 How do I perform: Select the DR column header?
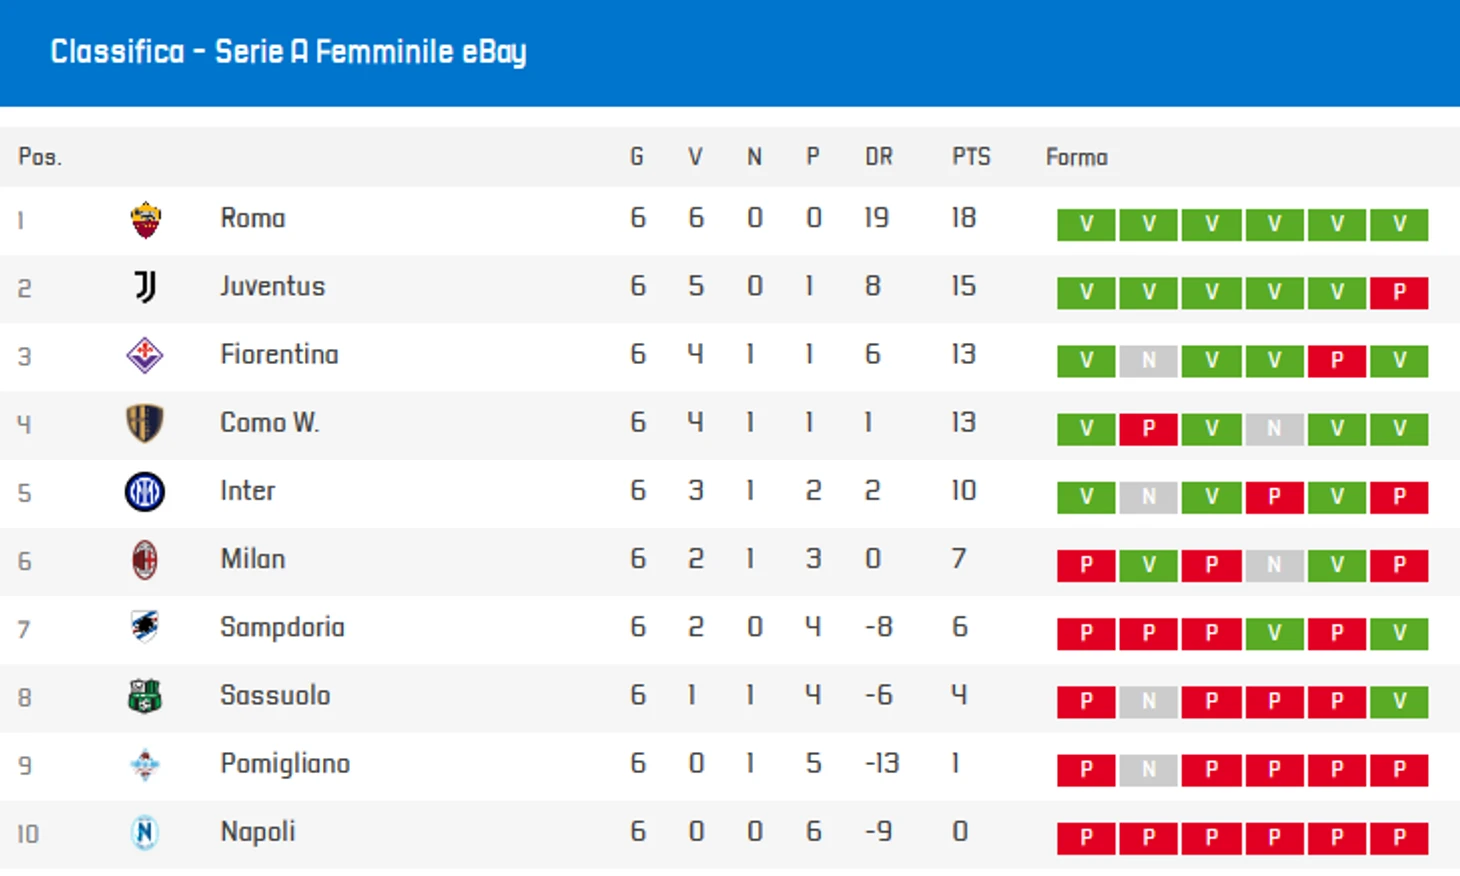click(x=879, y=157)
